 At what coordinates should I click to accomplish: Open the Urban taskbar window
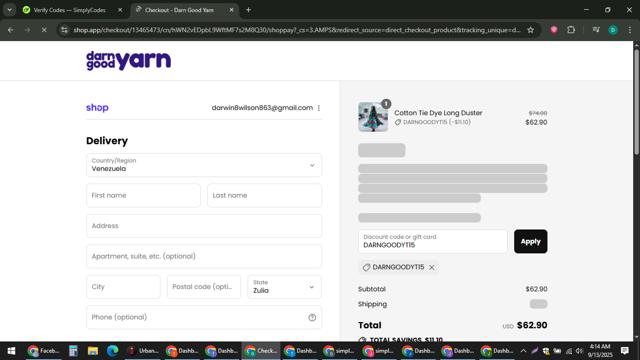coord(142,351)
